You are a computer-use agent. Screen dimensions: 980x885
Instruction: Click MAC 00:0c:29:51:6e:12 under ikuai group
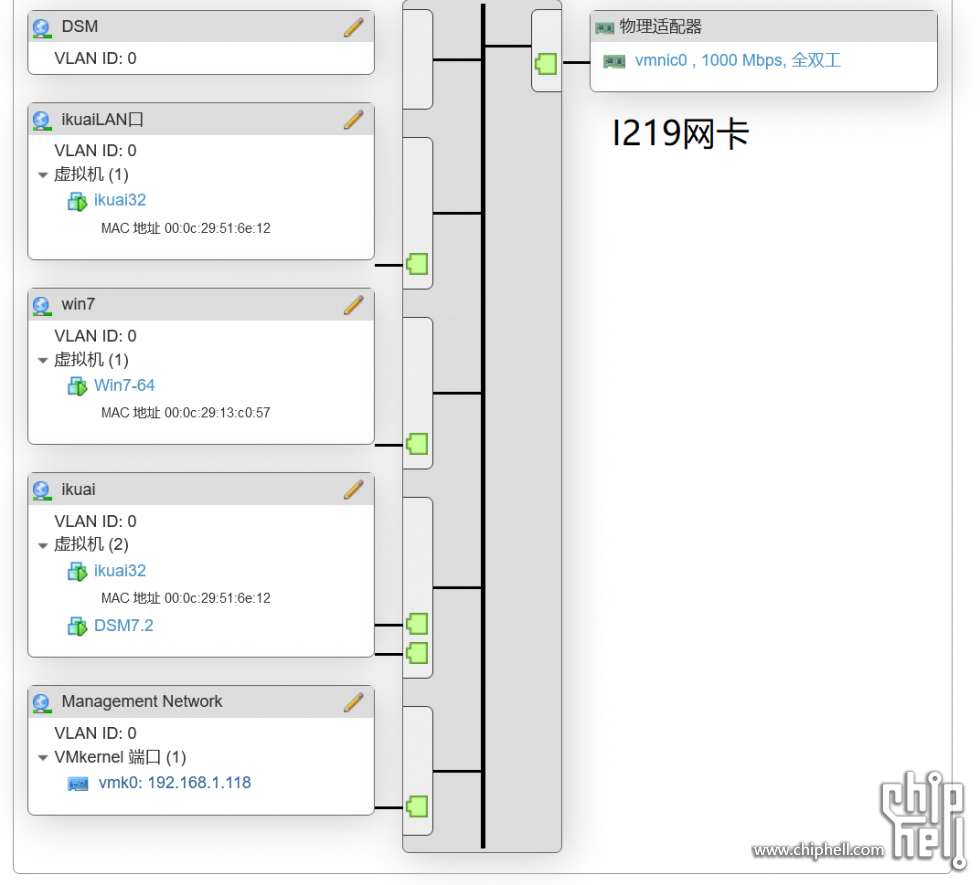coord(186,598)
